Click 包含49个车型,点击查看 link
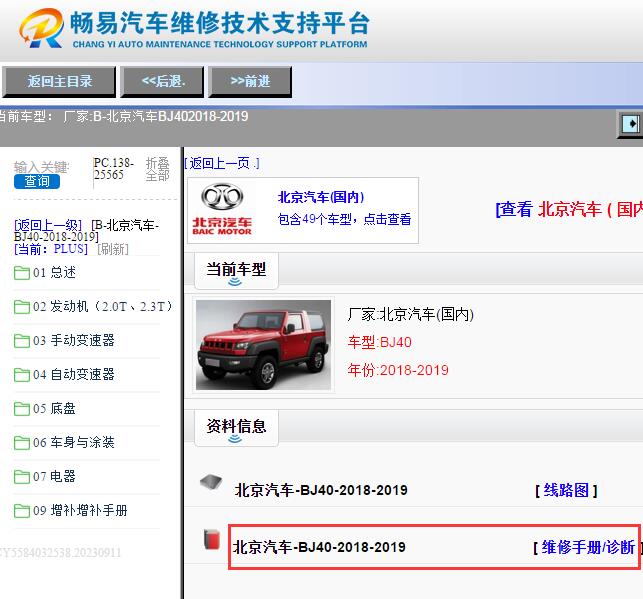Screen dimensions: 643x599 coord(344,219)
